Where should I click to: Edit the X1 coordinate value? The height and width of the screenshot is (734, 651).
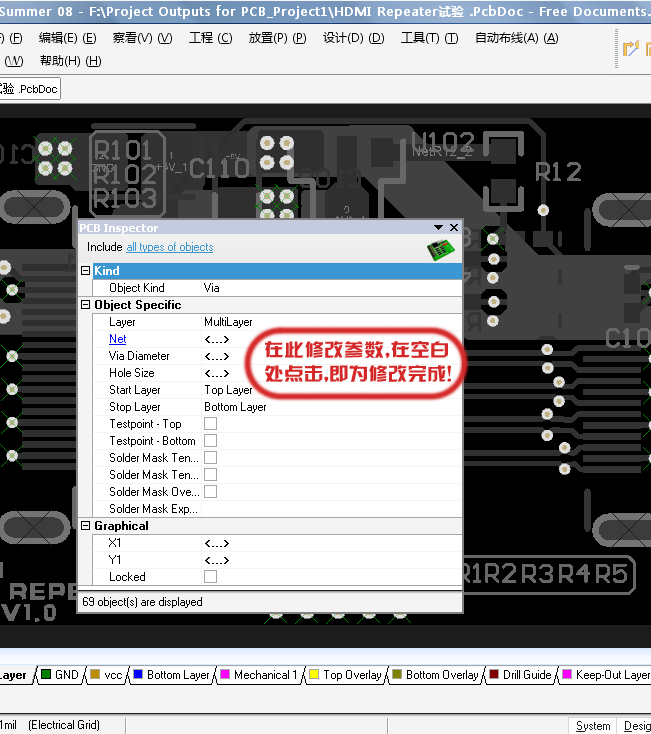(x=331, y=543)
